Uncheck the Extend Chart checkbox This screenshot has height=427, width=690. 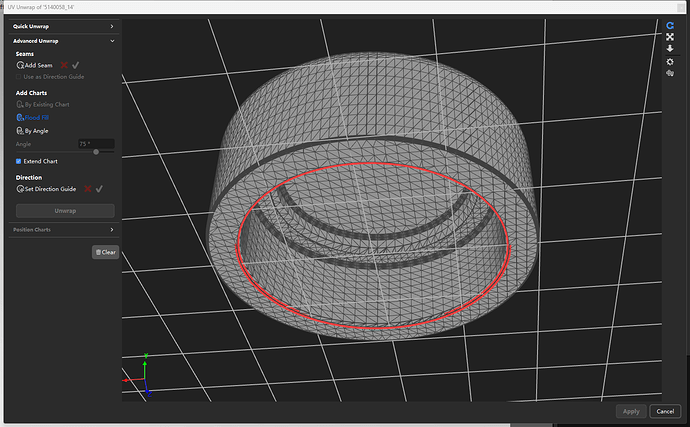point(18,161)
